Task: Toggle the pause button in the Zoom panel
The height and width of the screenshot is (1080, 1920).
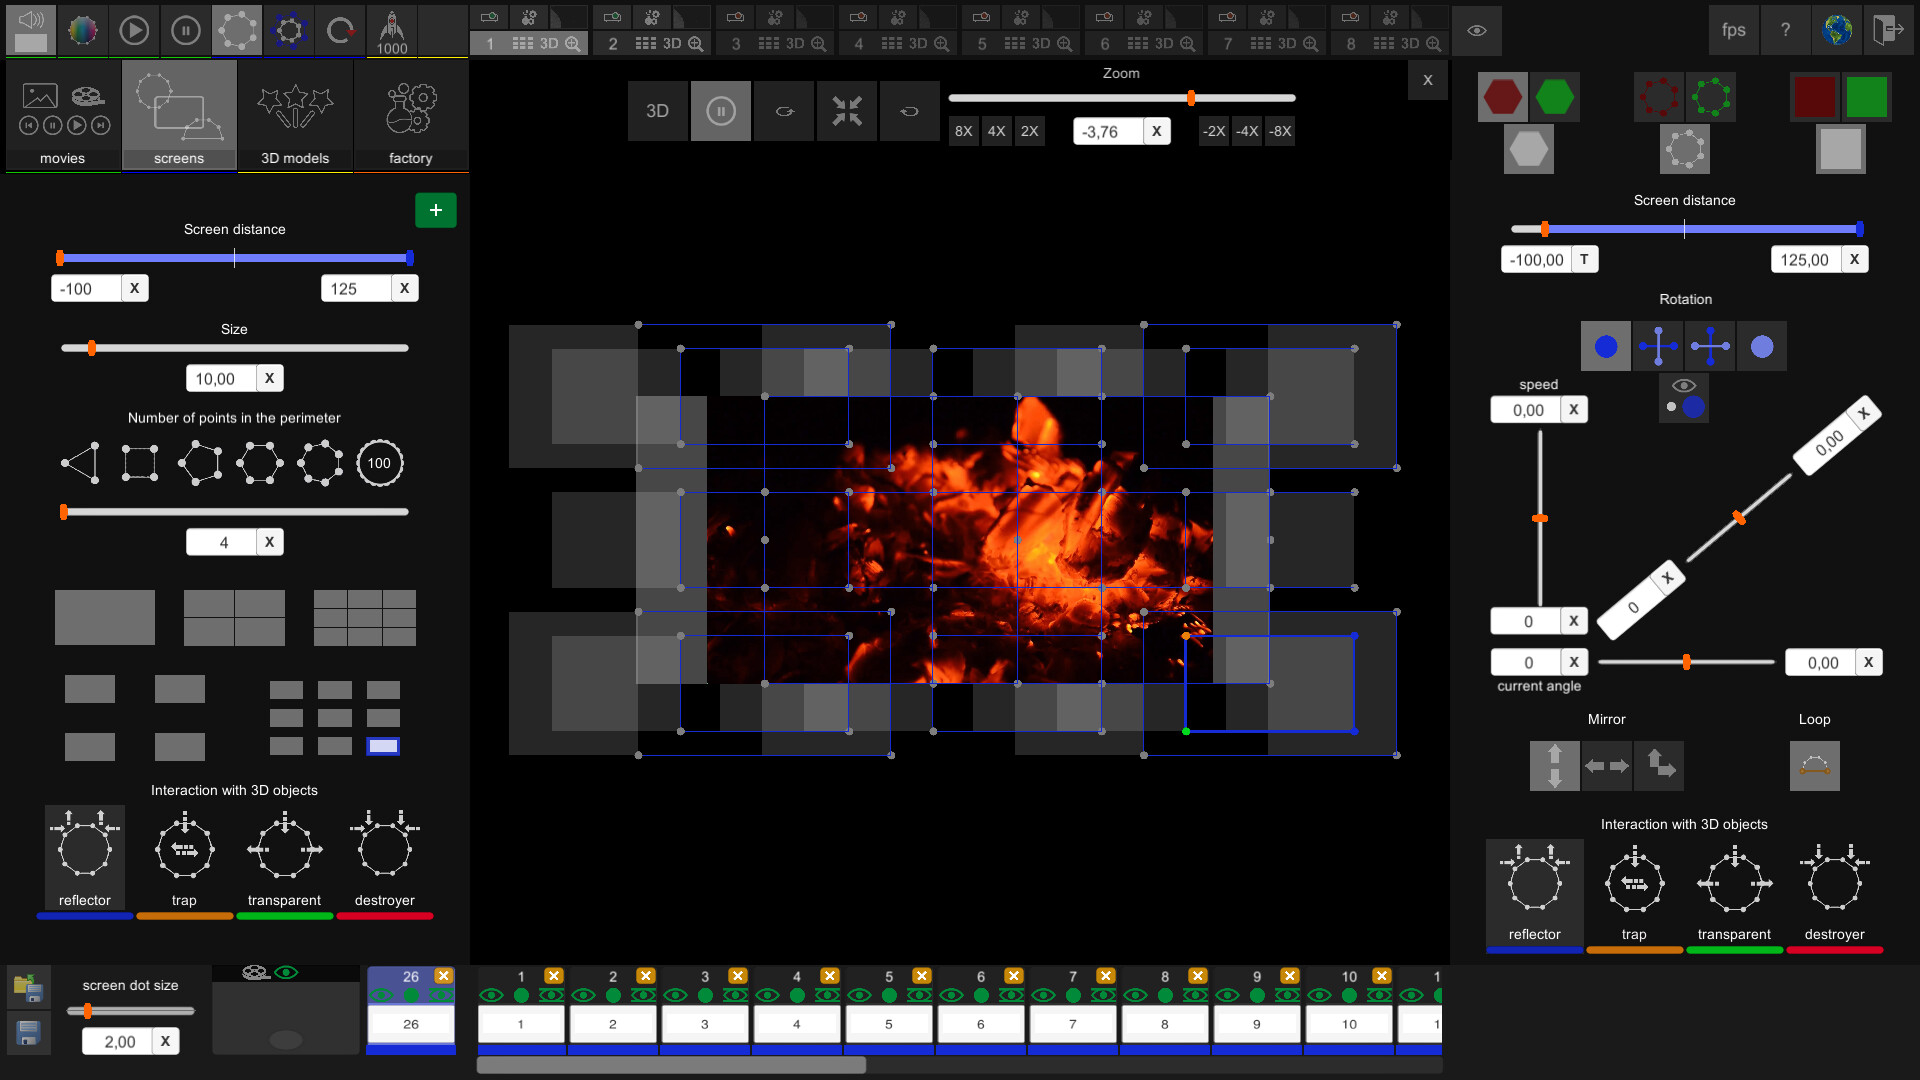Action: [720, 110]
